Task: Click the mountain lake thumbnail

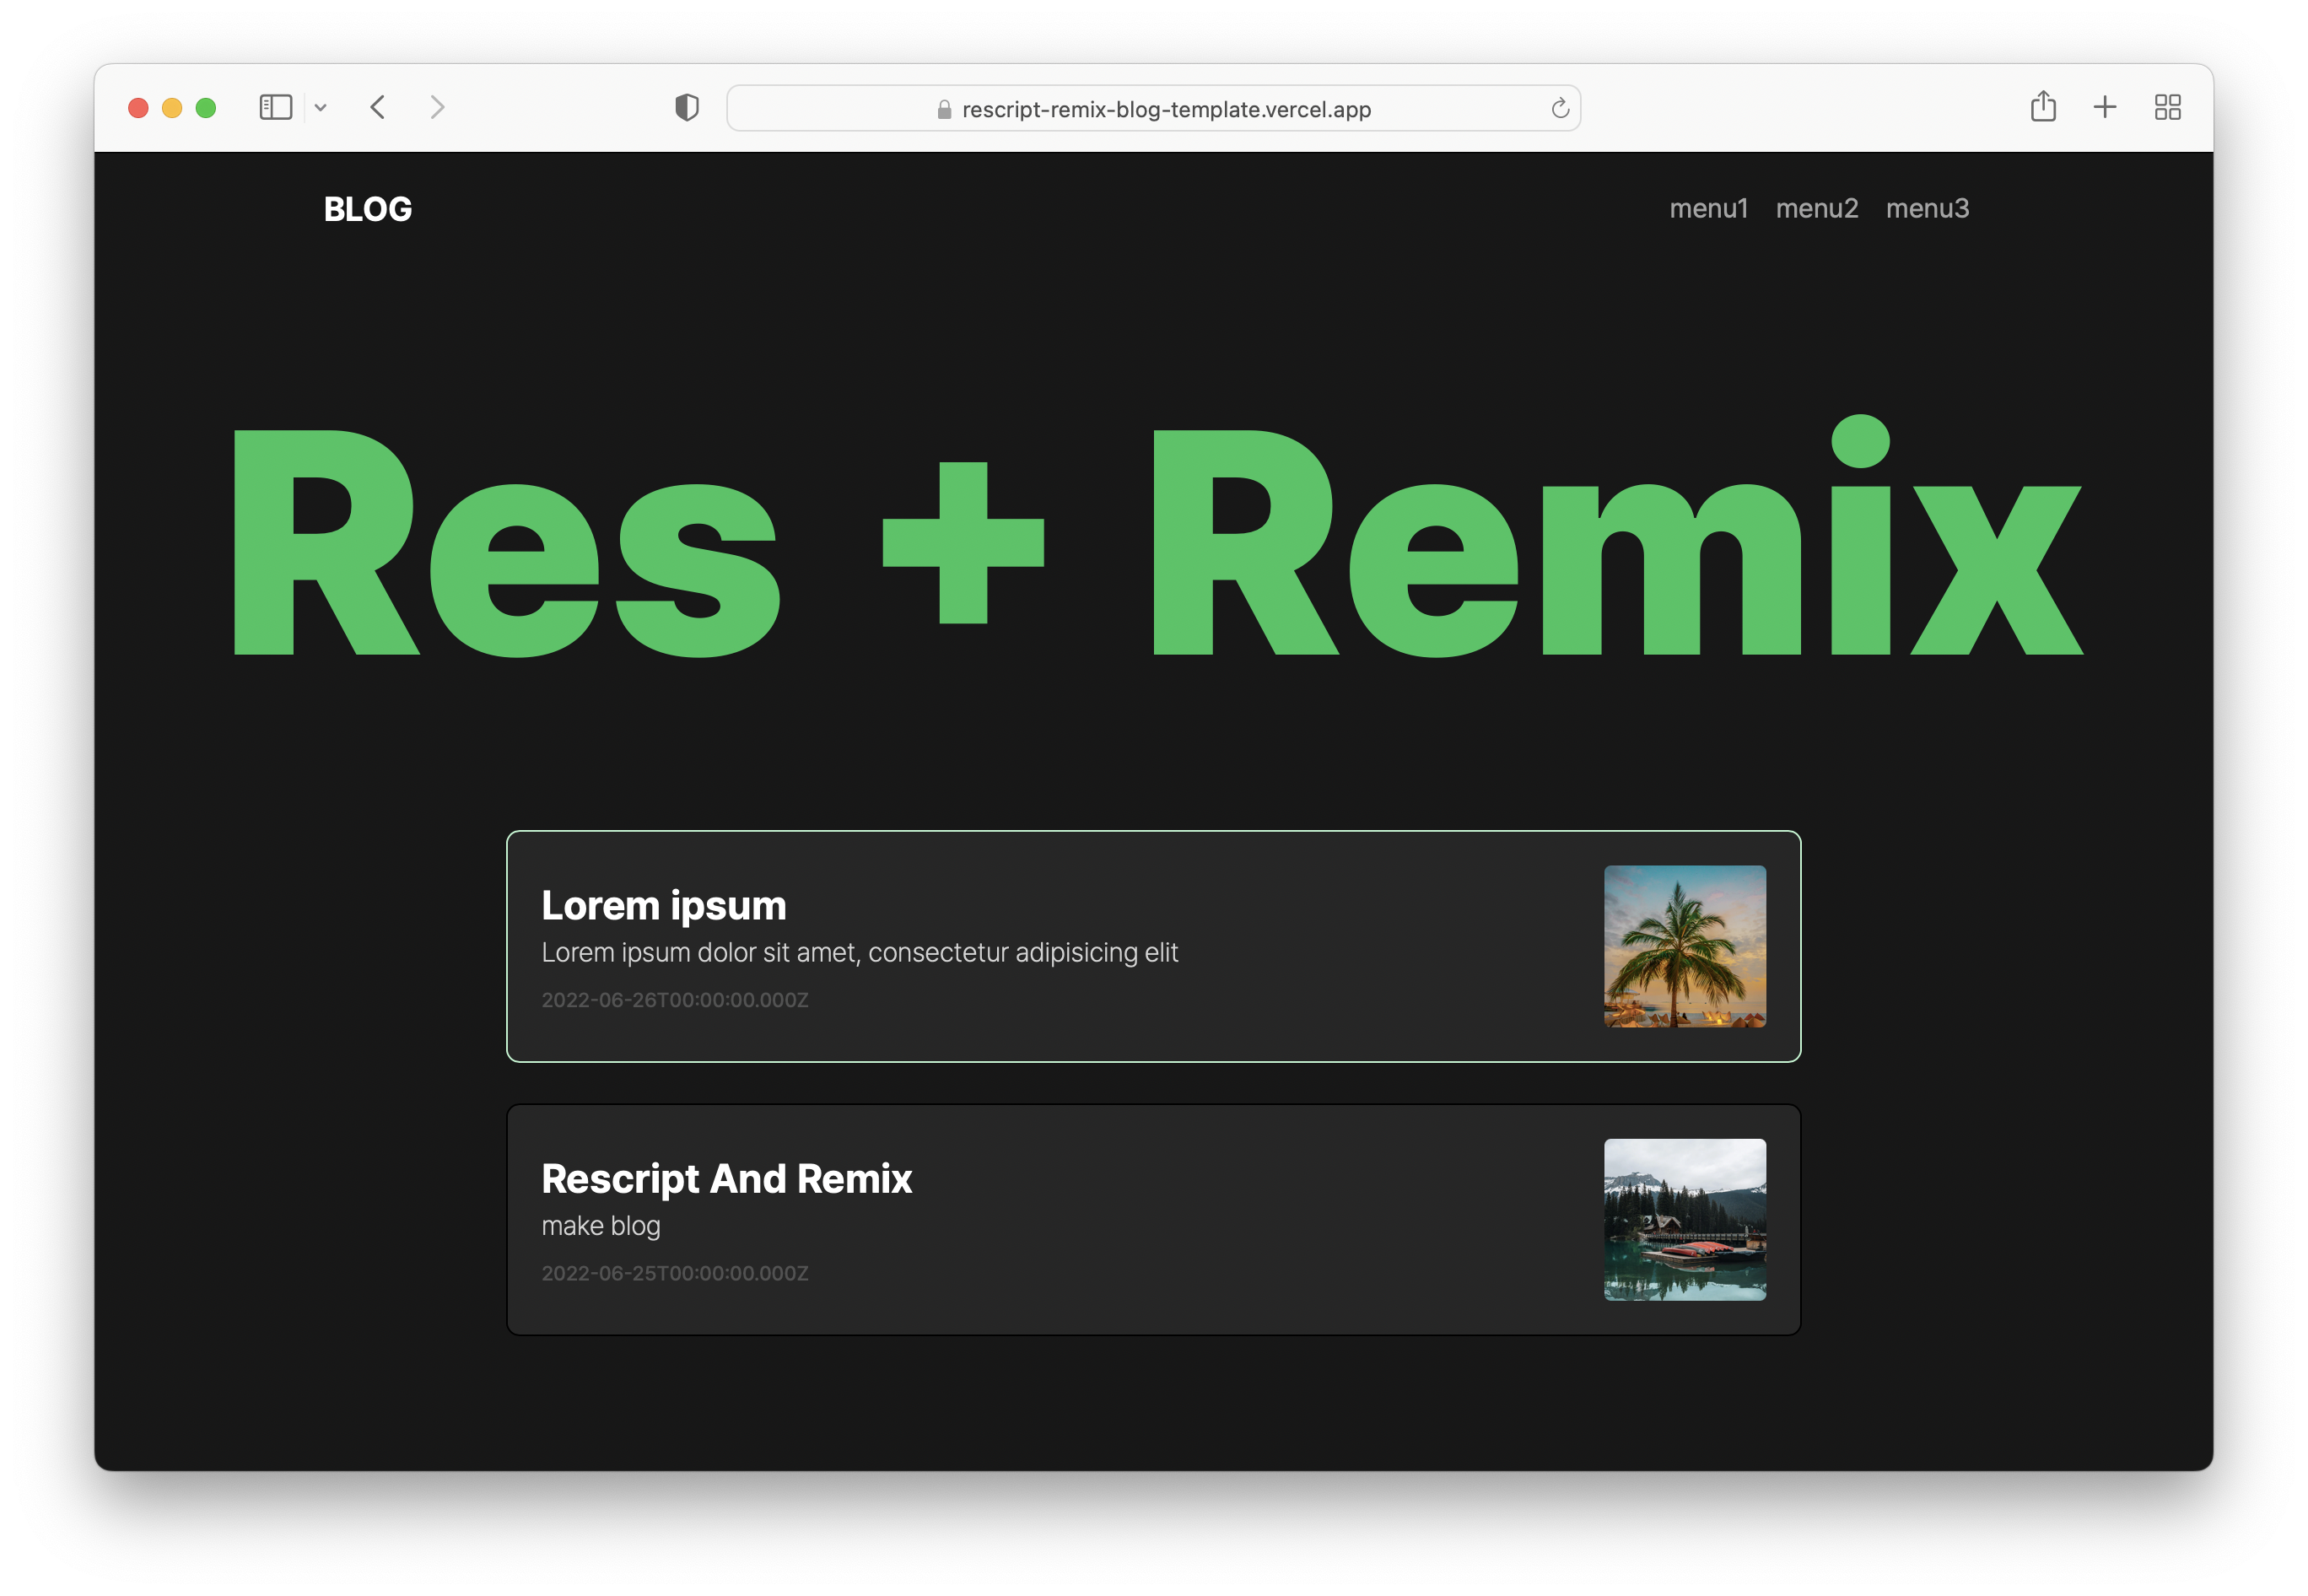Action: click(x=1685, y=1219)
